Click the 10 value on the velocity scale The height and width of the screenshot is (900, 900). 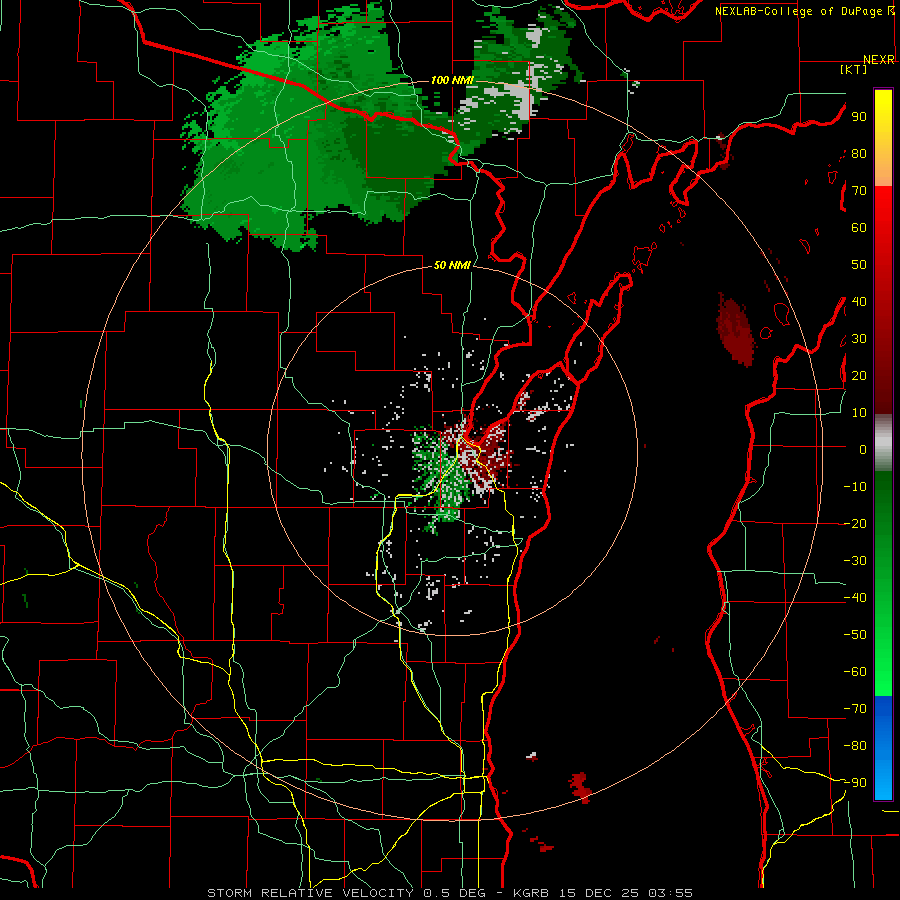pyautogui.click(x=859, y=413)
